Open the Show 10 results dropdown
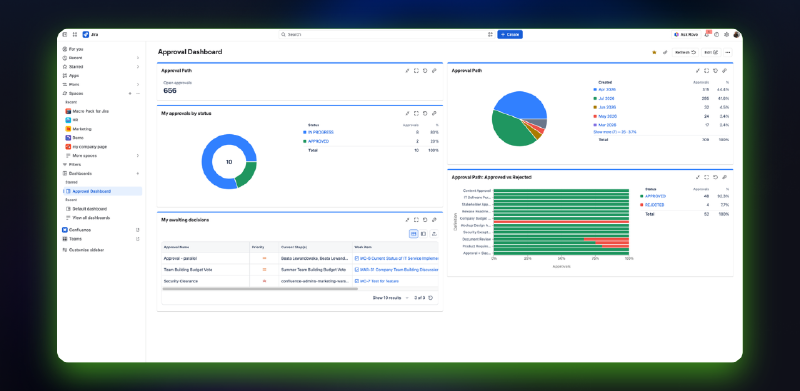Viewport: 800px width, 391px height. (391, 298)
